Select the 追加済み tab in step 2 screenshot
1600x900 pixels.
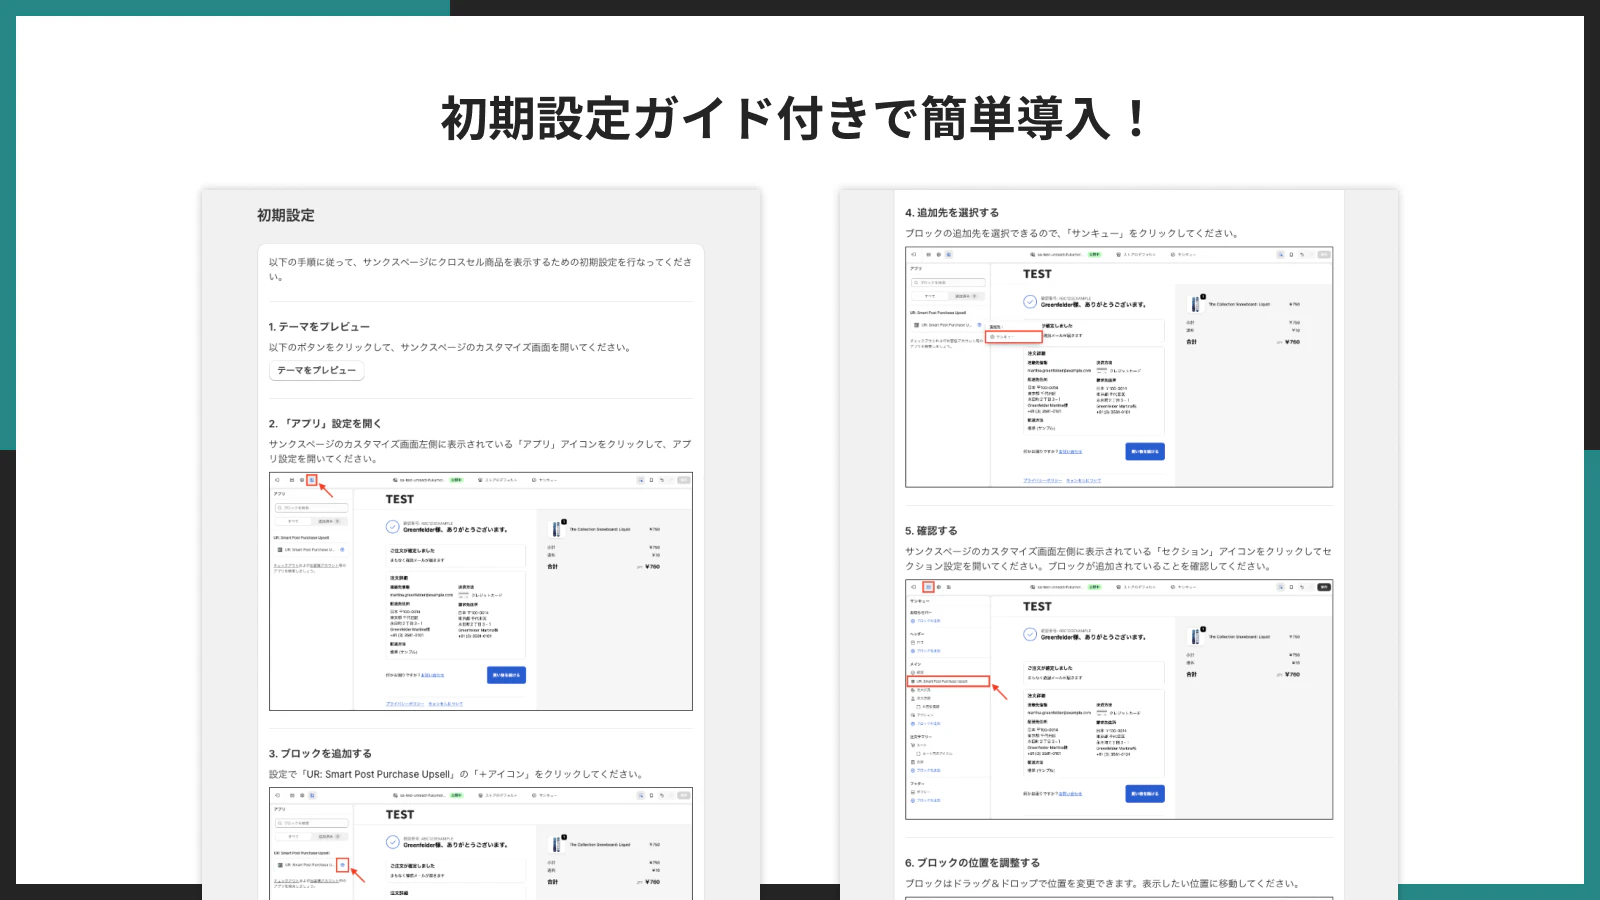(x=329, y=521)
